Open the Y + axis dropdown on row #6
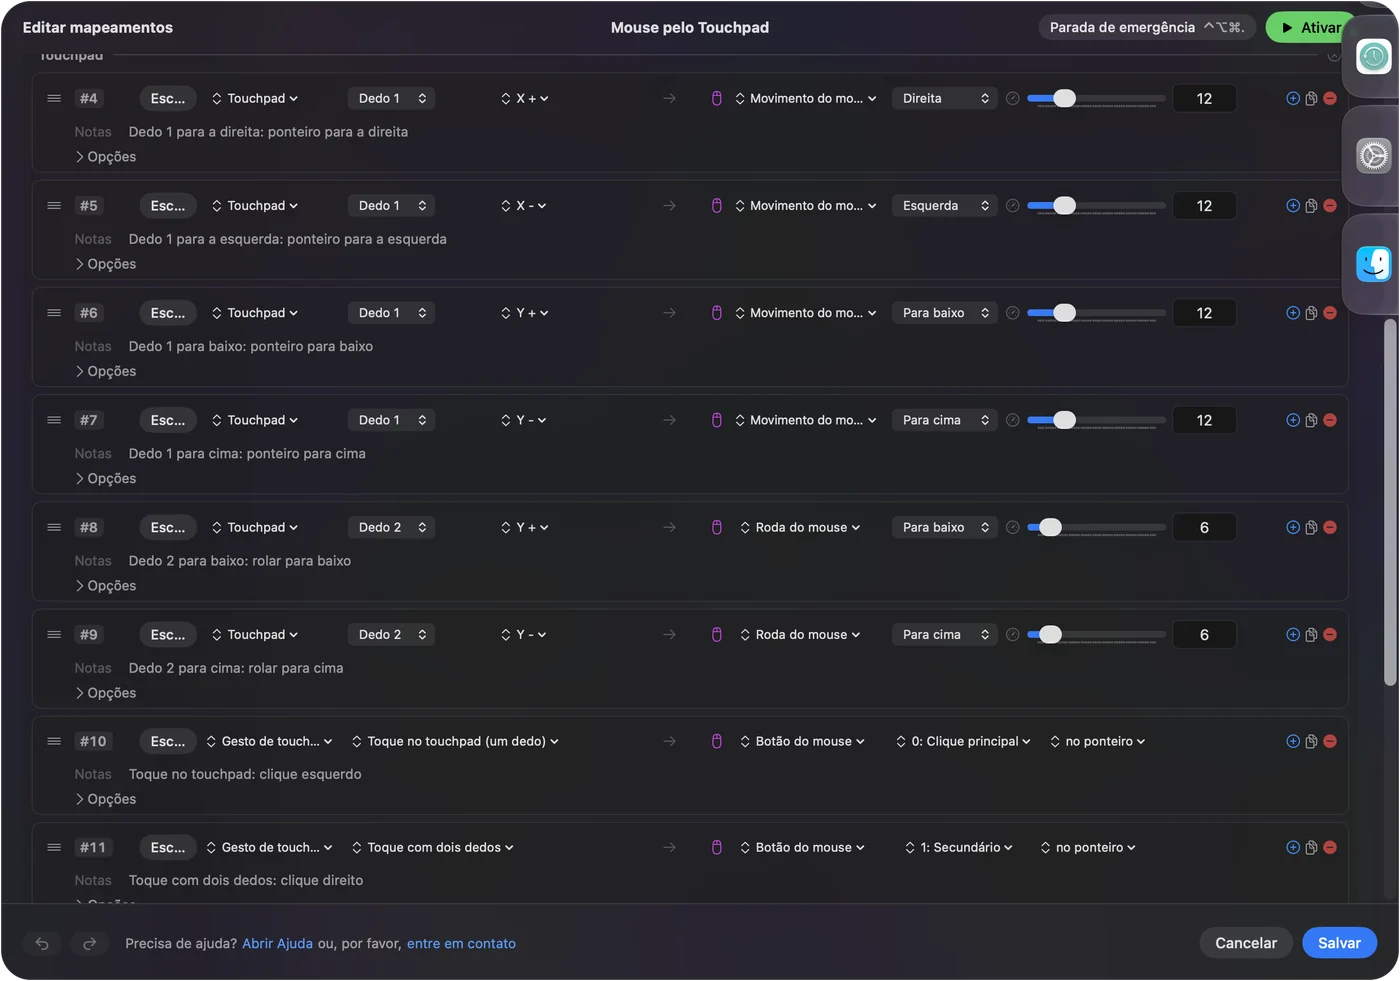 coord(525,313)
